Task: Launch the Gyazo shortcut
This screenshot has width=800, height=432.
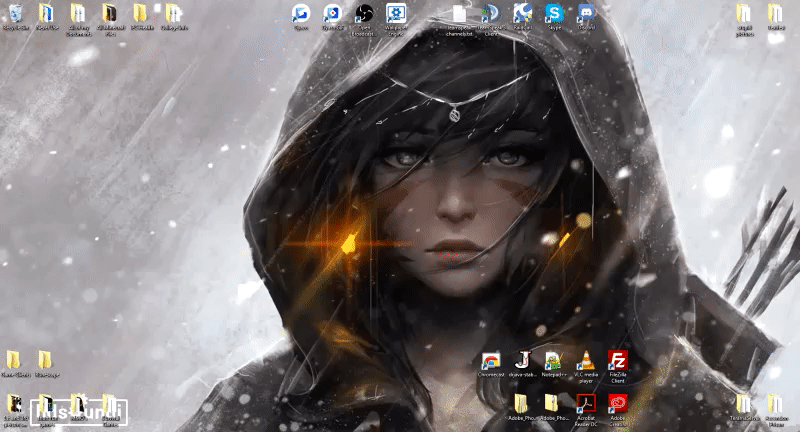Action: pos(301,17)
